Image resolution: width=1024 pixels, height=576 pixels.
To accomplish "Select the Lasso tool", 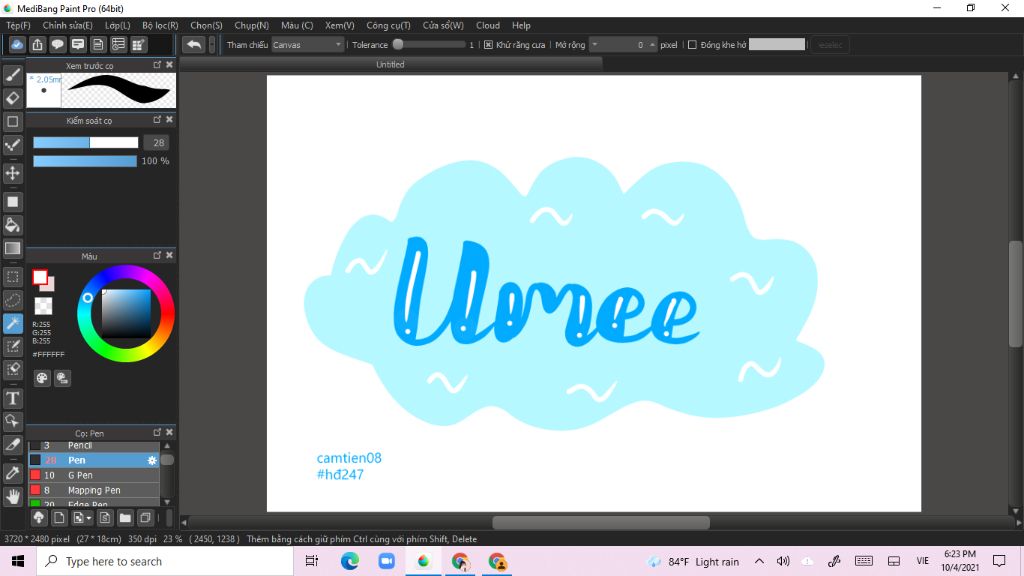I will 12,300.
